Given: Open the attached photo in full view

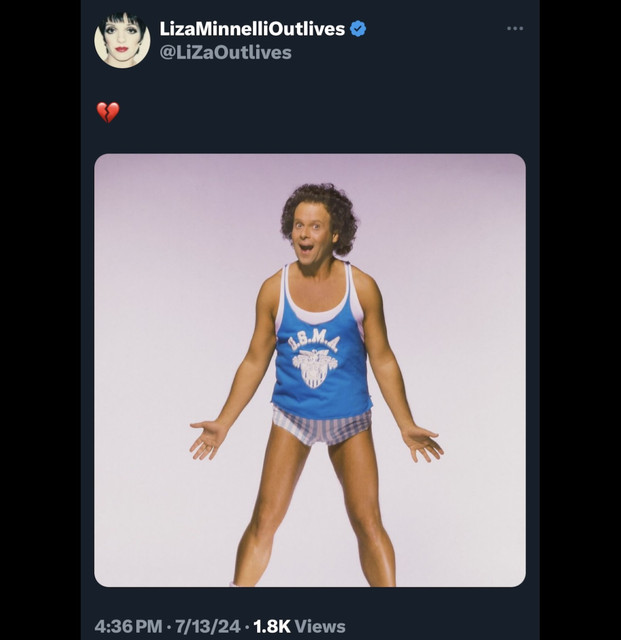Looking at the screenshot, I should coord(310,370).
